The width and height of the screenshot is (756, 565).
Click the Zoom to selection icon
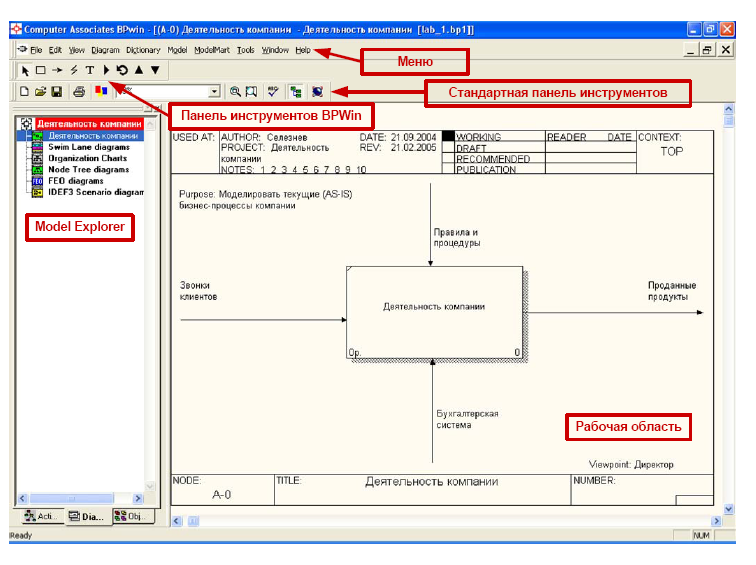pyautogui.click(x=252, y=92)
